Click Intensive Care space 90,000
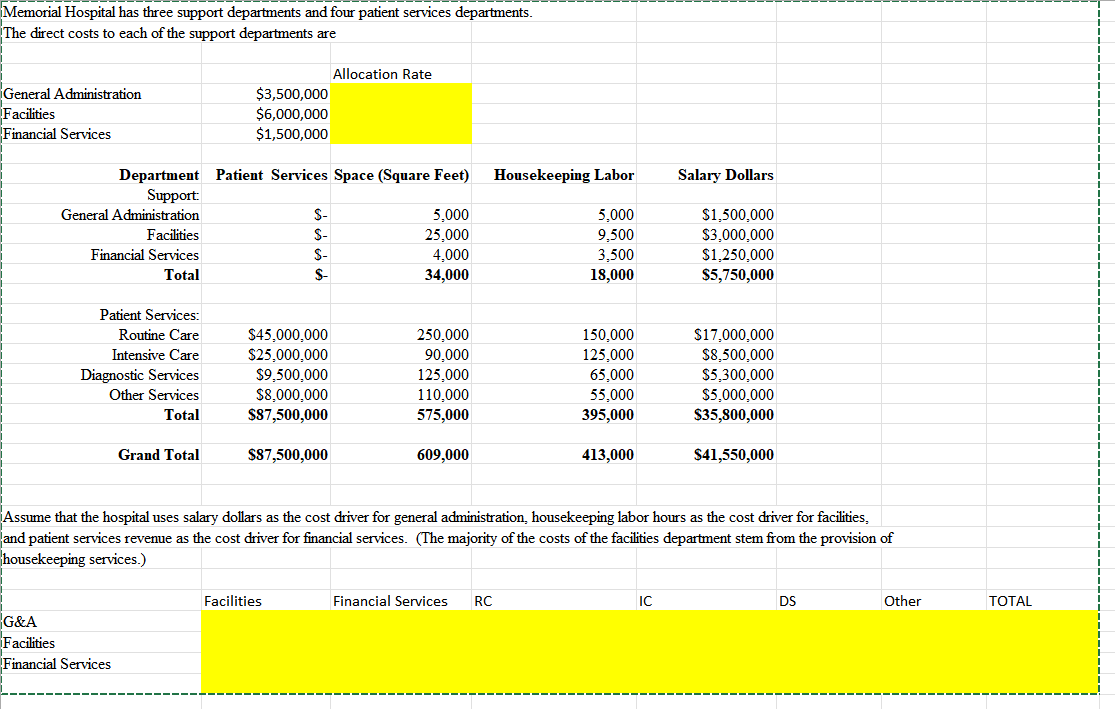 point(447,354)
